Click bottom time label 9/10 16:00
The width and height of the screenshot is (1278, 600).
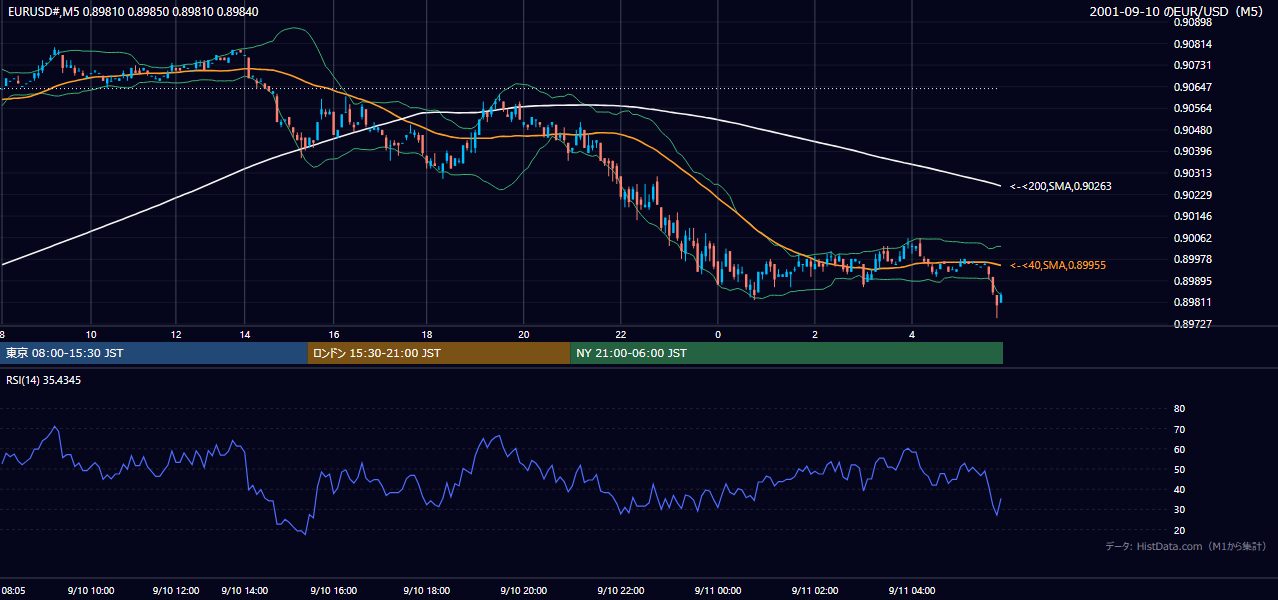(334, 591)
